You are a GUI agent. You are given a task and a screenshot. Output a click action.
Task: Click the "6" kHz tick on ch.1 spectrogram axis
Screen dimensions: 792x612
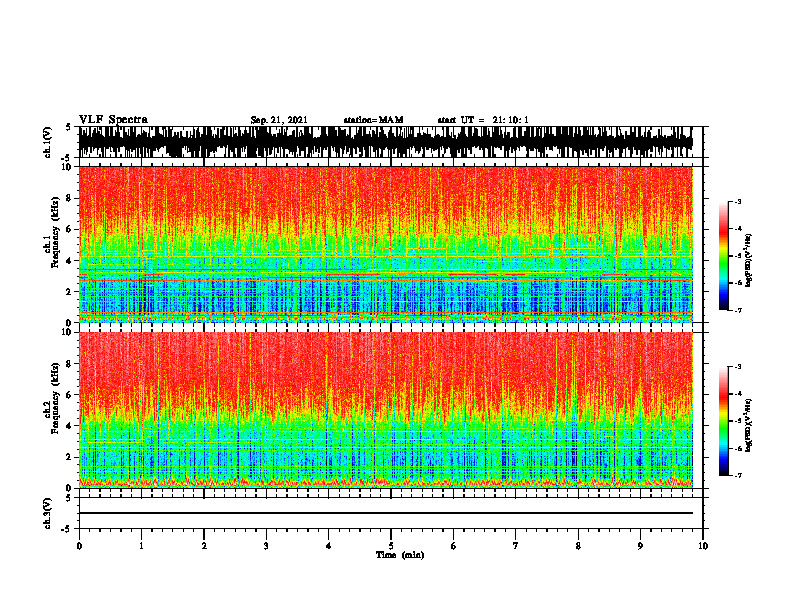(69, 229)
